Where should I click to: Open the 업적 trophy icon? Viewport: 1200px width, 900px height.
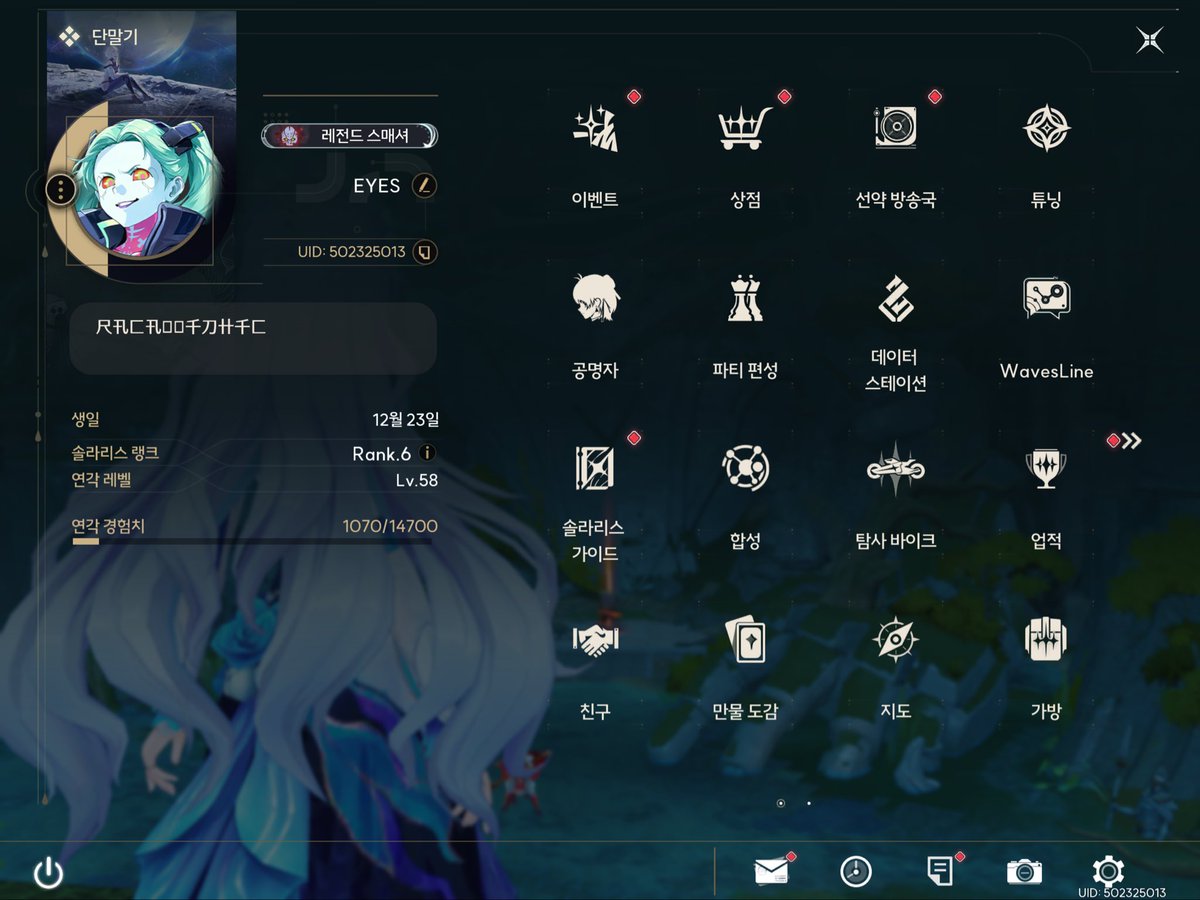[1047, 468]
